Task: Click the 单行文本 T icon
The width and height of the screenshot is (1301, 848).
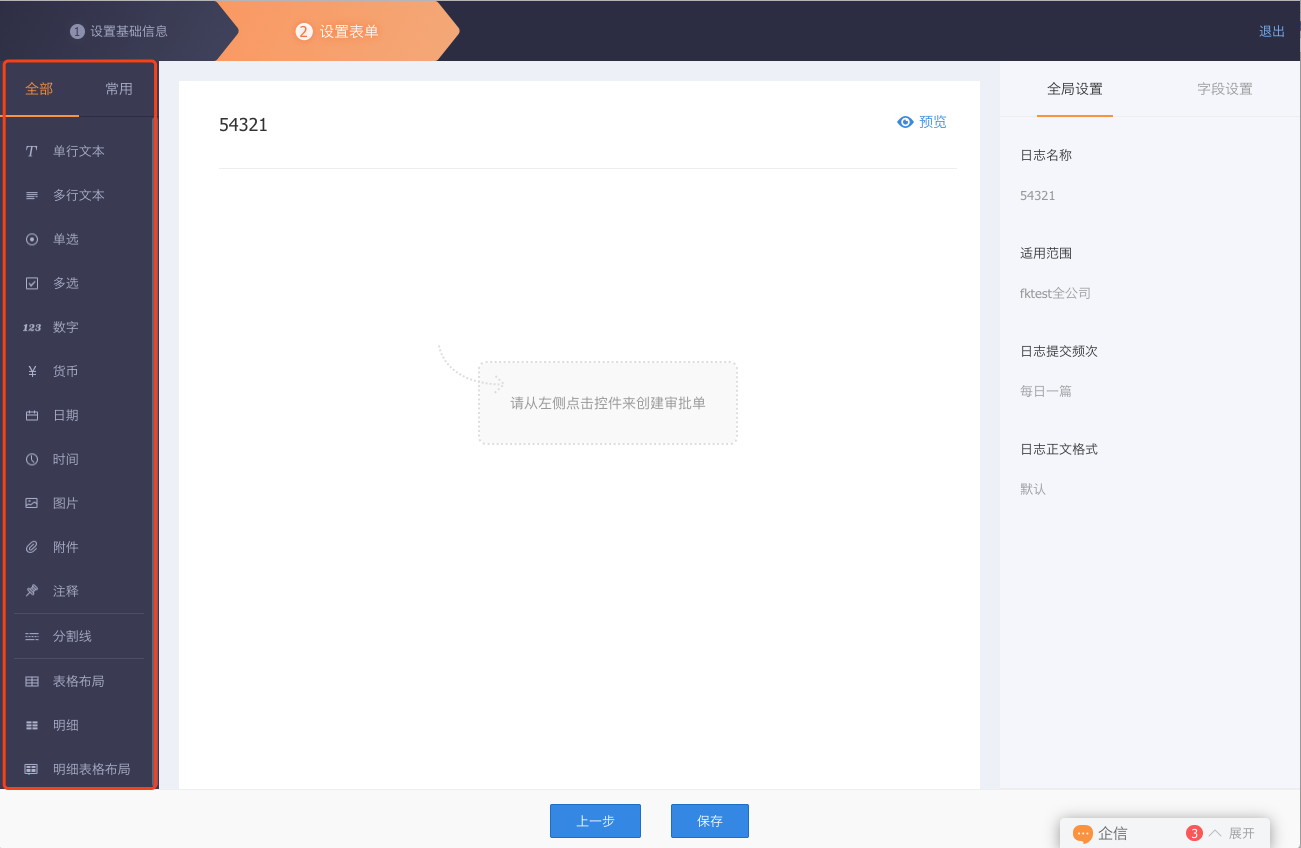Action: pos(32,152)
